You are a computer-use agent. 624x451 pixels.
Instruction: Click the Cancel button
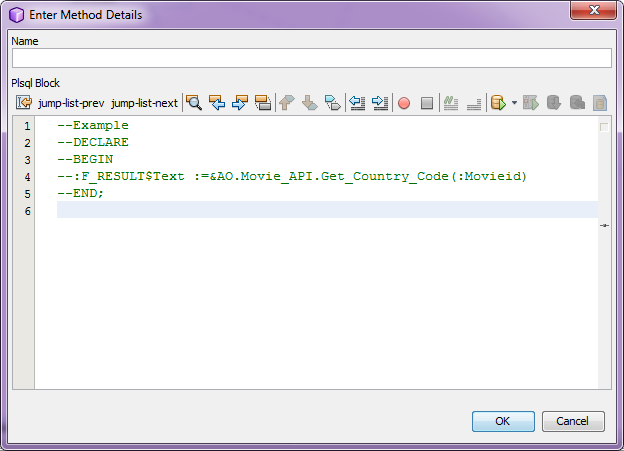click(573, 421)
